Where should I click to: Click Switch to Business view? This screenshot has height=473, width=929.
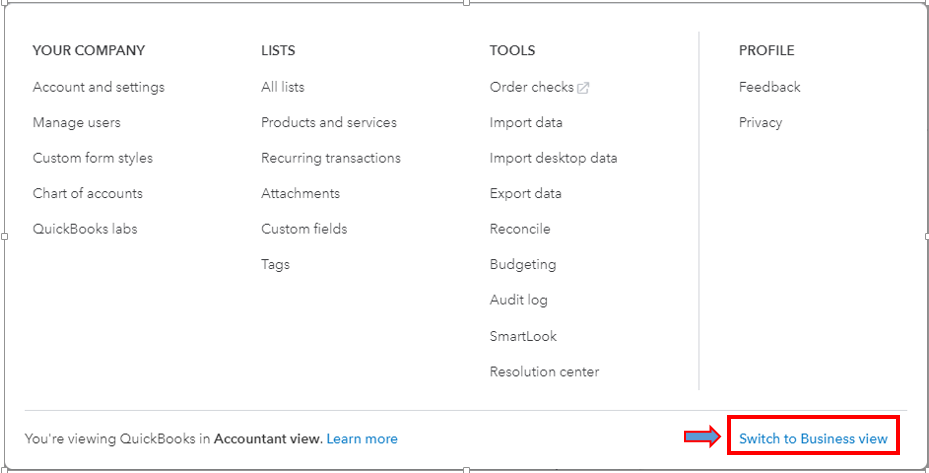click(x=813, y=439)
